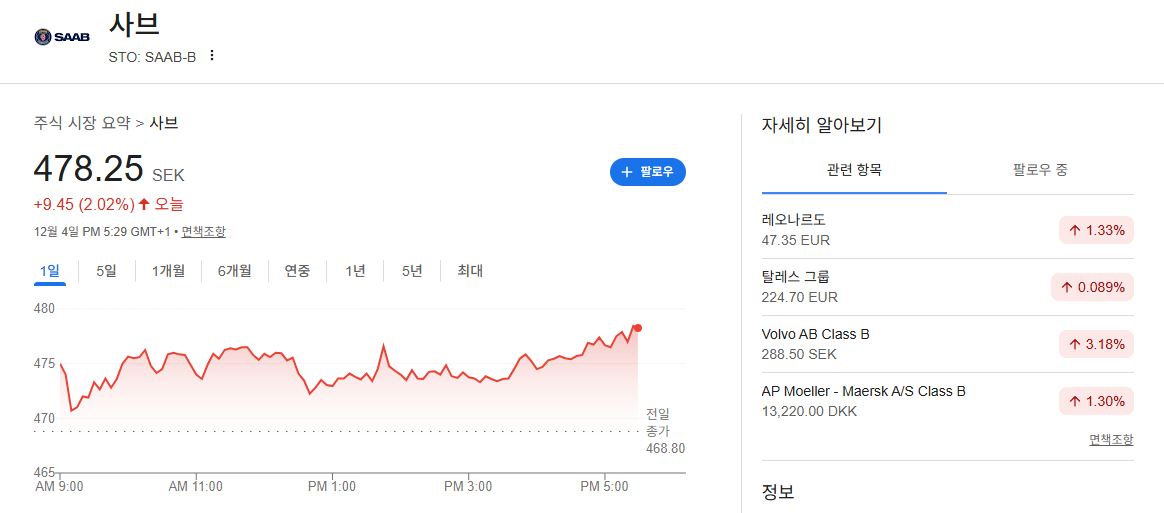Viewport: 1164px width, 513px height.
Task: Click the red endpoint marker on the chart
Action: click(638, 328)
